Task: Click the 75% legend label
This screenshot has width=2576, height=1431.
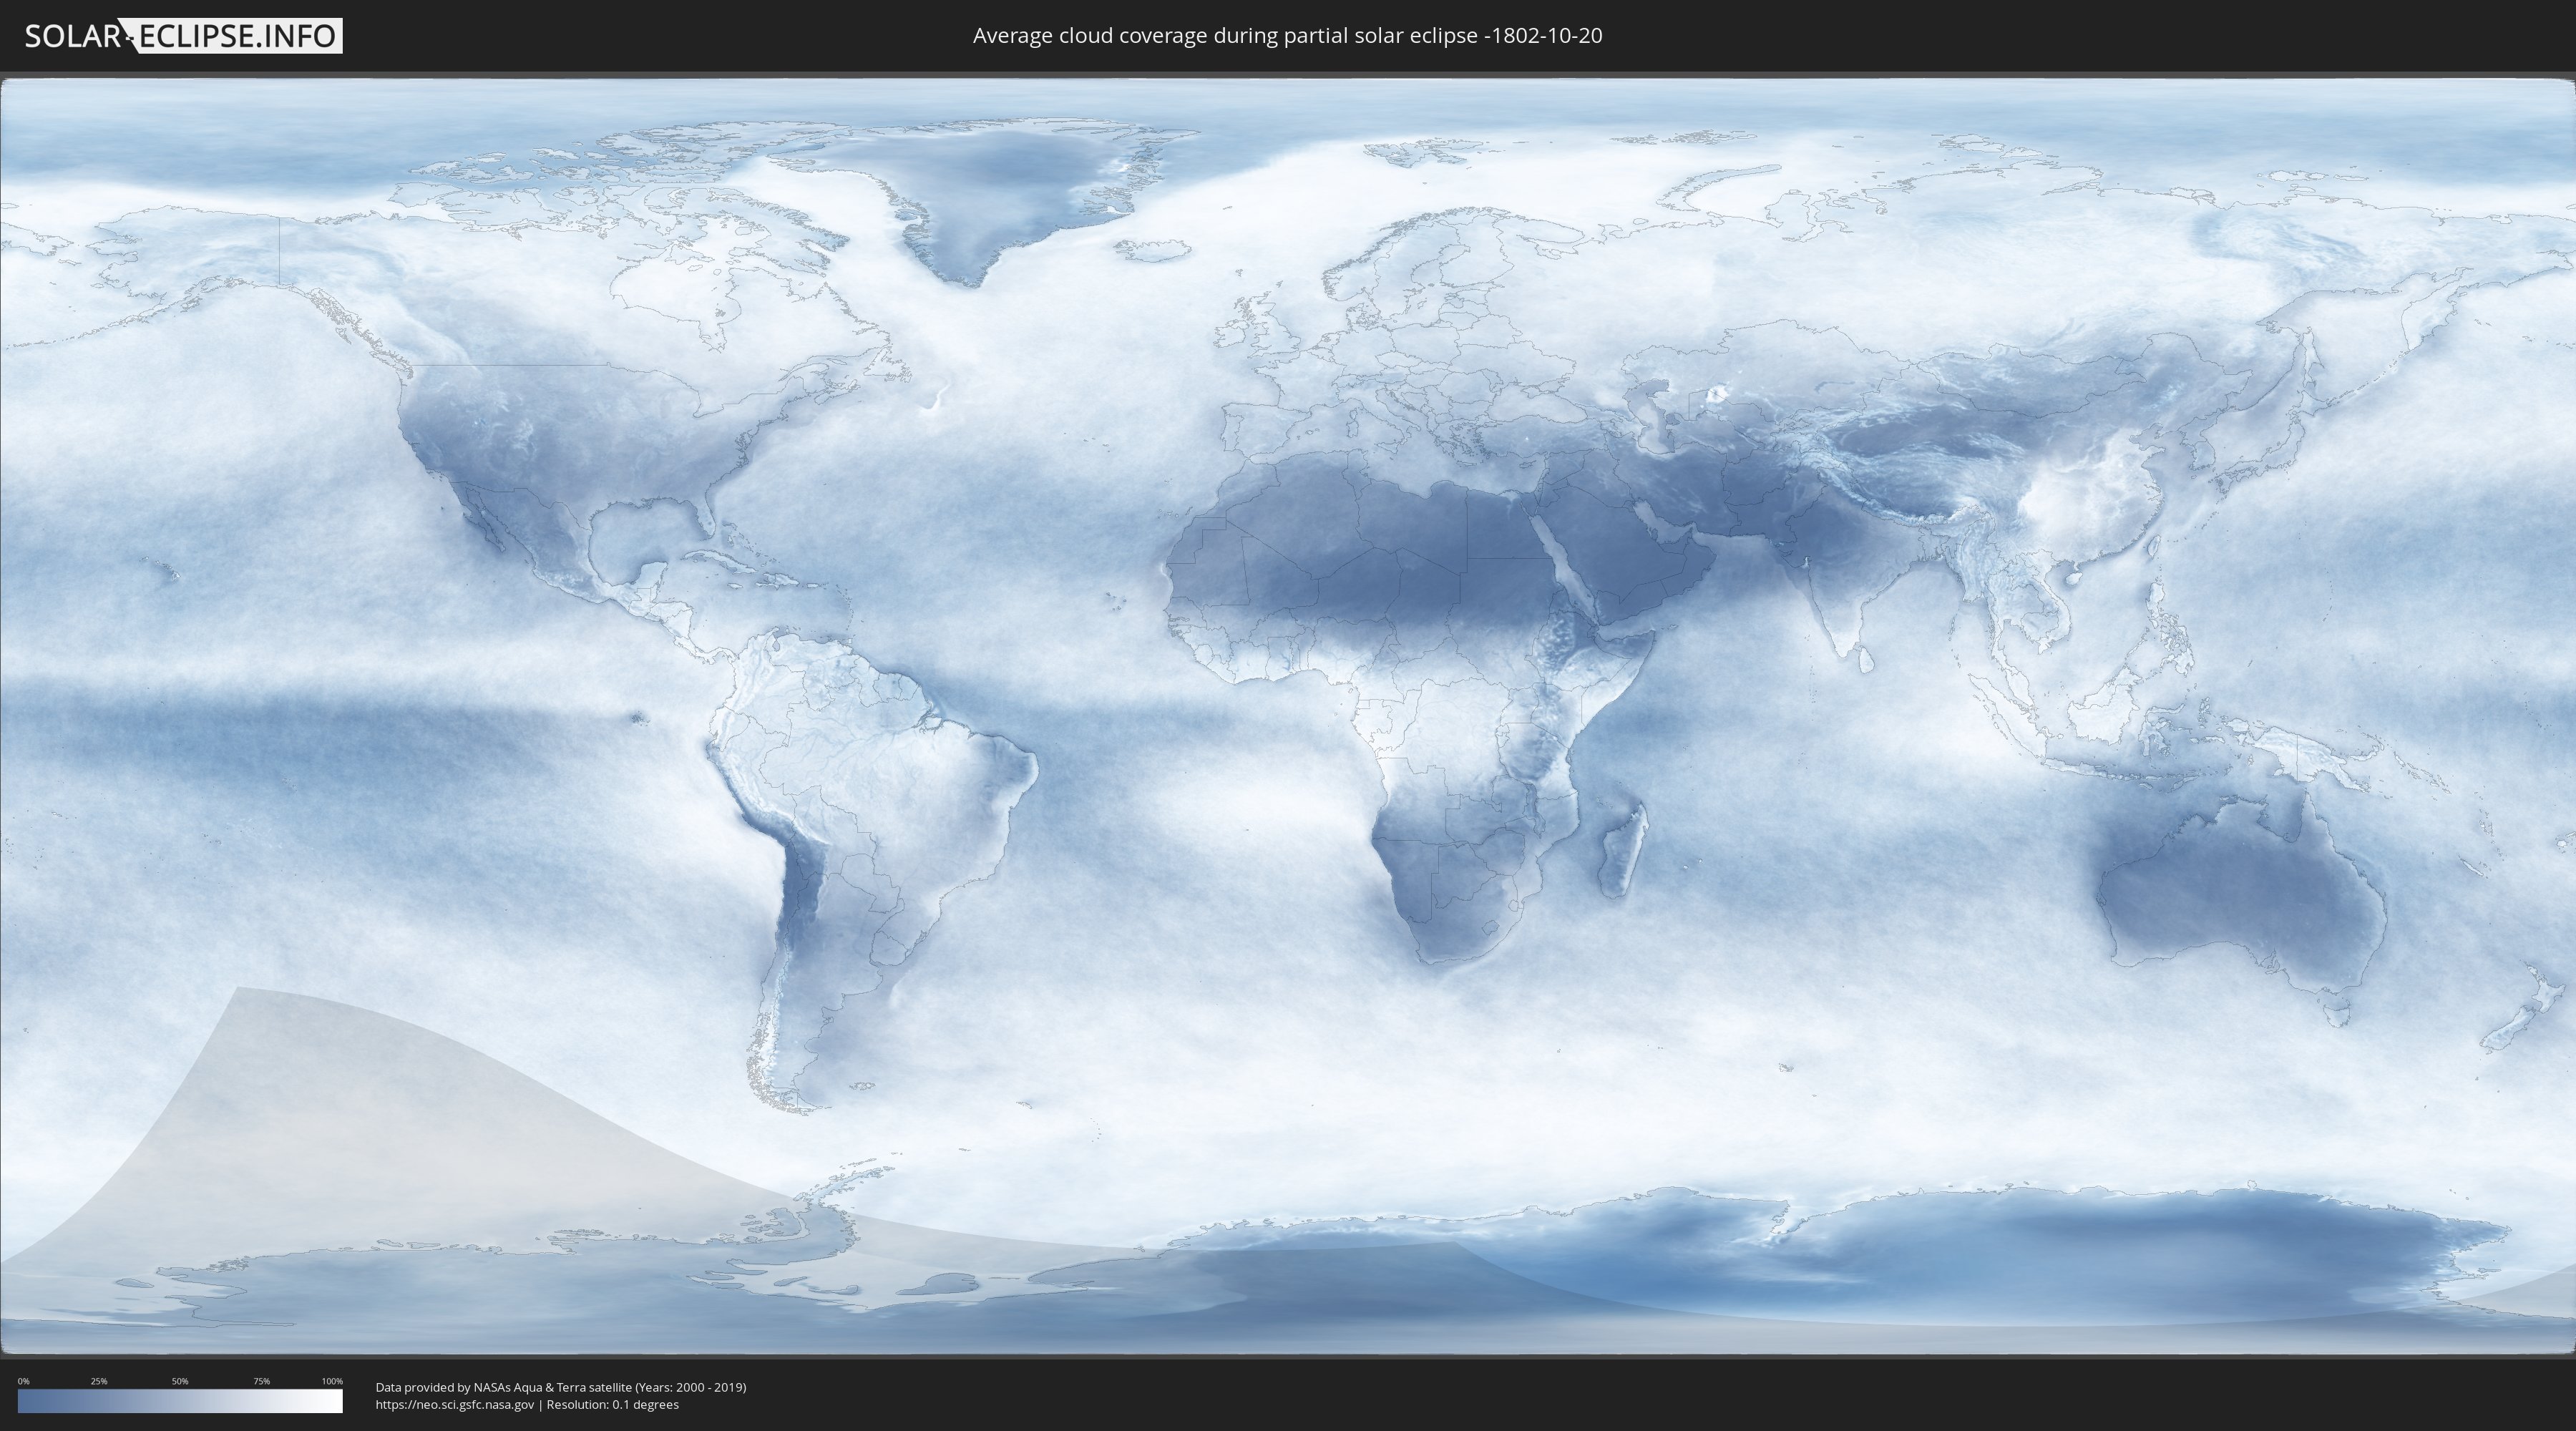Action: coord(261,1381)
